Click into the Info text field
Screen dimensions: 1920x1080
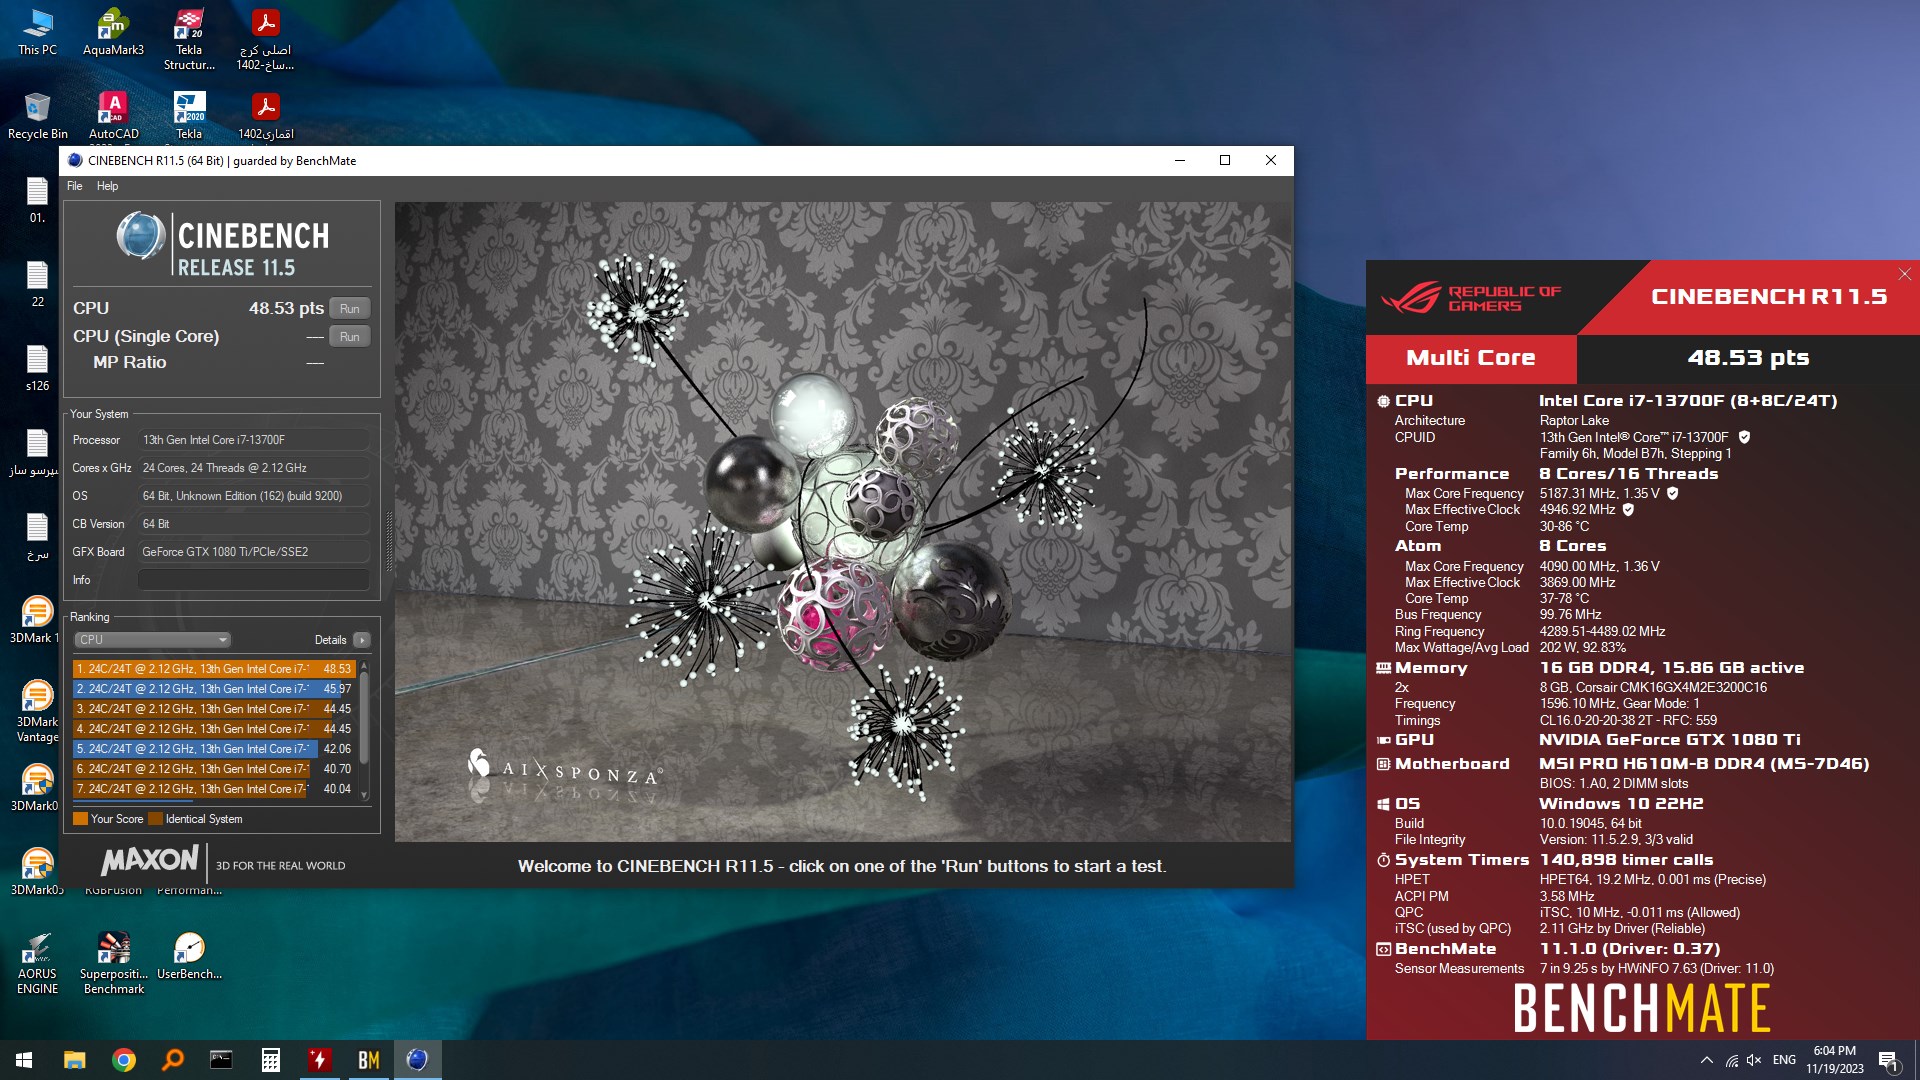(x=254, y=580)
